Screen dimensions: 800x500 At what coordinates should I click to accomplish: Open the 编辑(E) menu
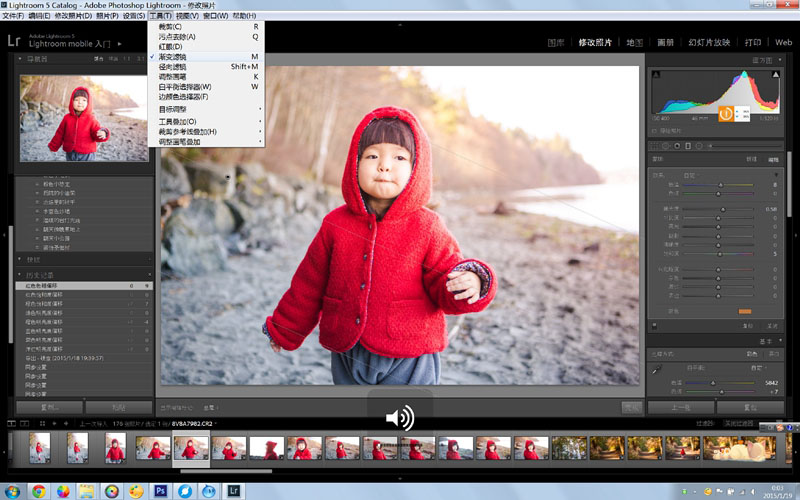click(x=39, y=16)
